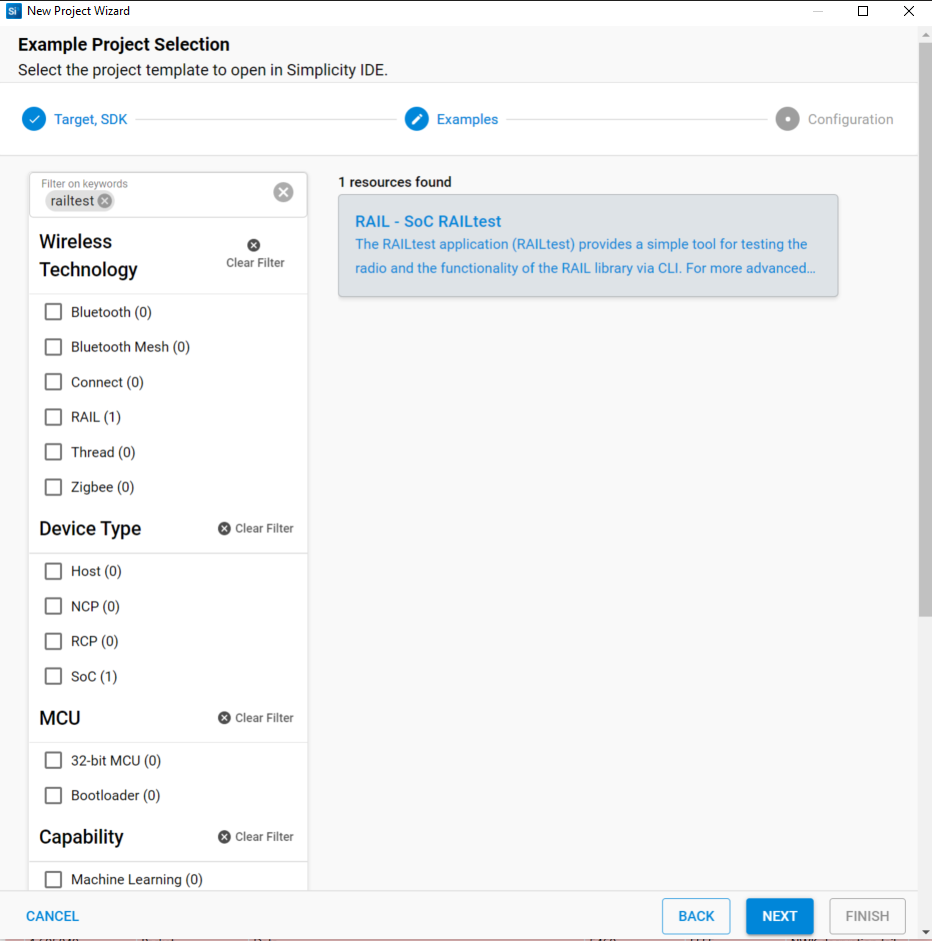
Task: Check the Bluetooth Mesh (0) checkbox
Action: pyautogui.click(x=53, y=347)
